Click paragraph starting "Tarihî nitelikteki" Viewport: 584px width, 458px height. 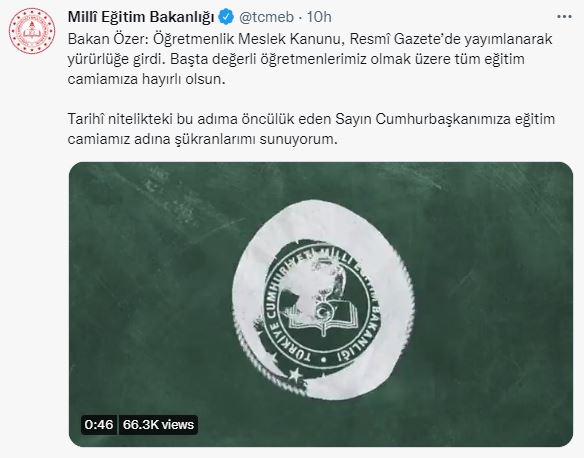[x=311, y=129]
